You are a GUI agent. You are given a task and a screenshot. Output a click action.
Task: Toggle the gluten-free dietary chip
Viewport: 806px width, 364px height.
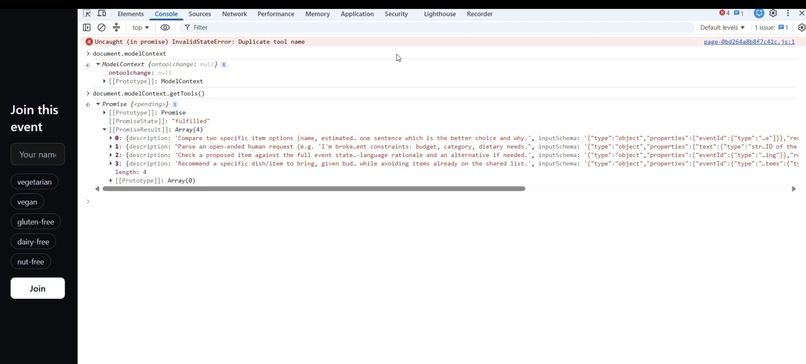(x=35, y=222)
